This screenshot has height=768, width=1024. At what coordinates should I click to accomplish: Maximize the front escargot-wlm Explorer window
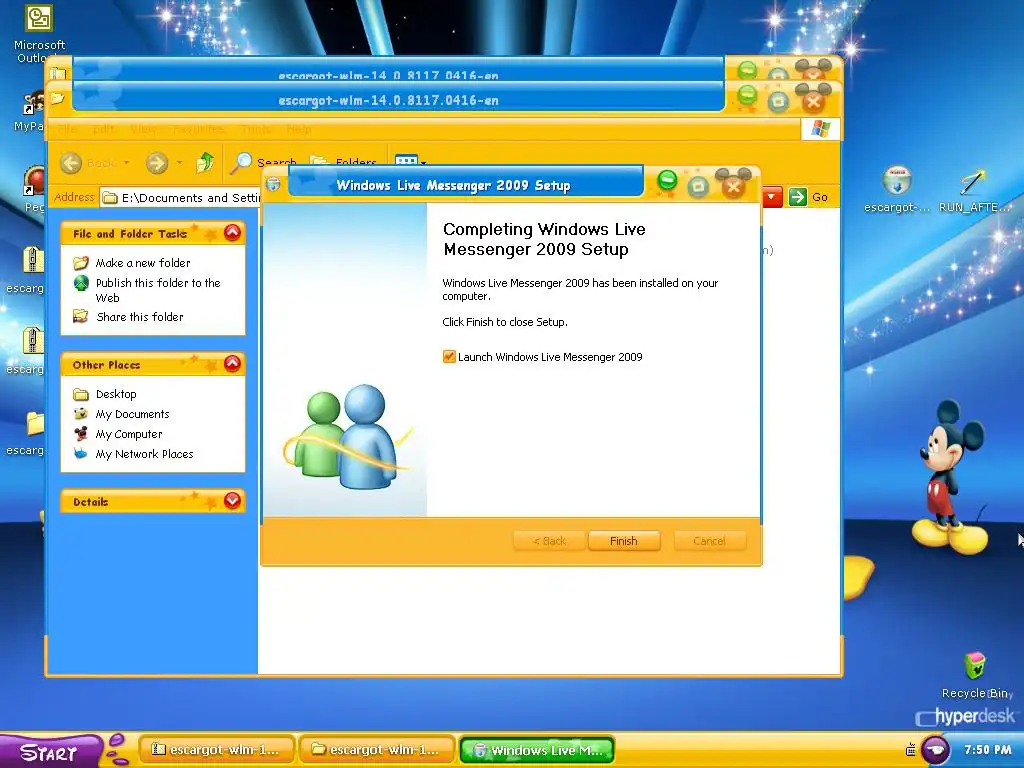[778, 101]
